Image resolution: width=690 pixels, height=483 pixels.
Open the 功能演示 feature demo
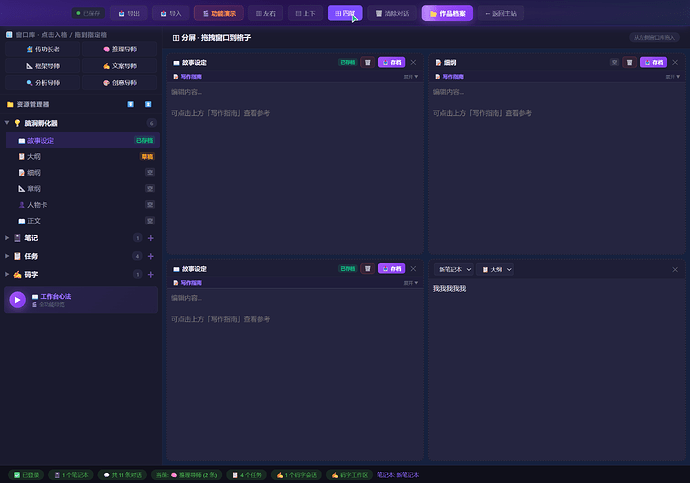coord(219,14)
